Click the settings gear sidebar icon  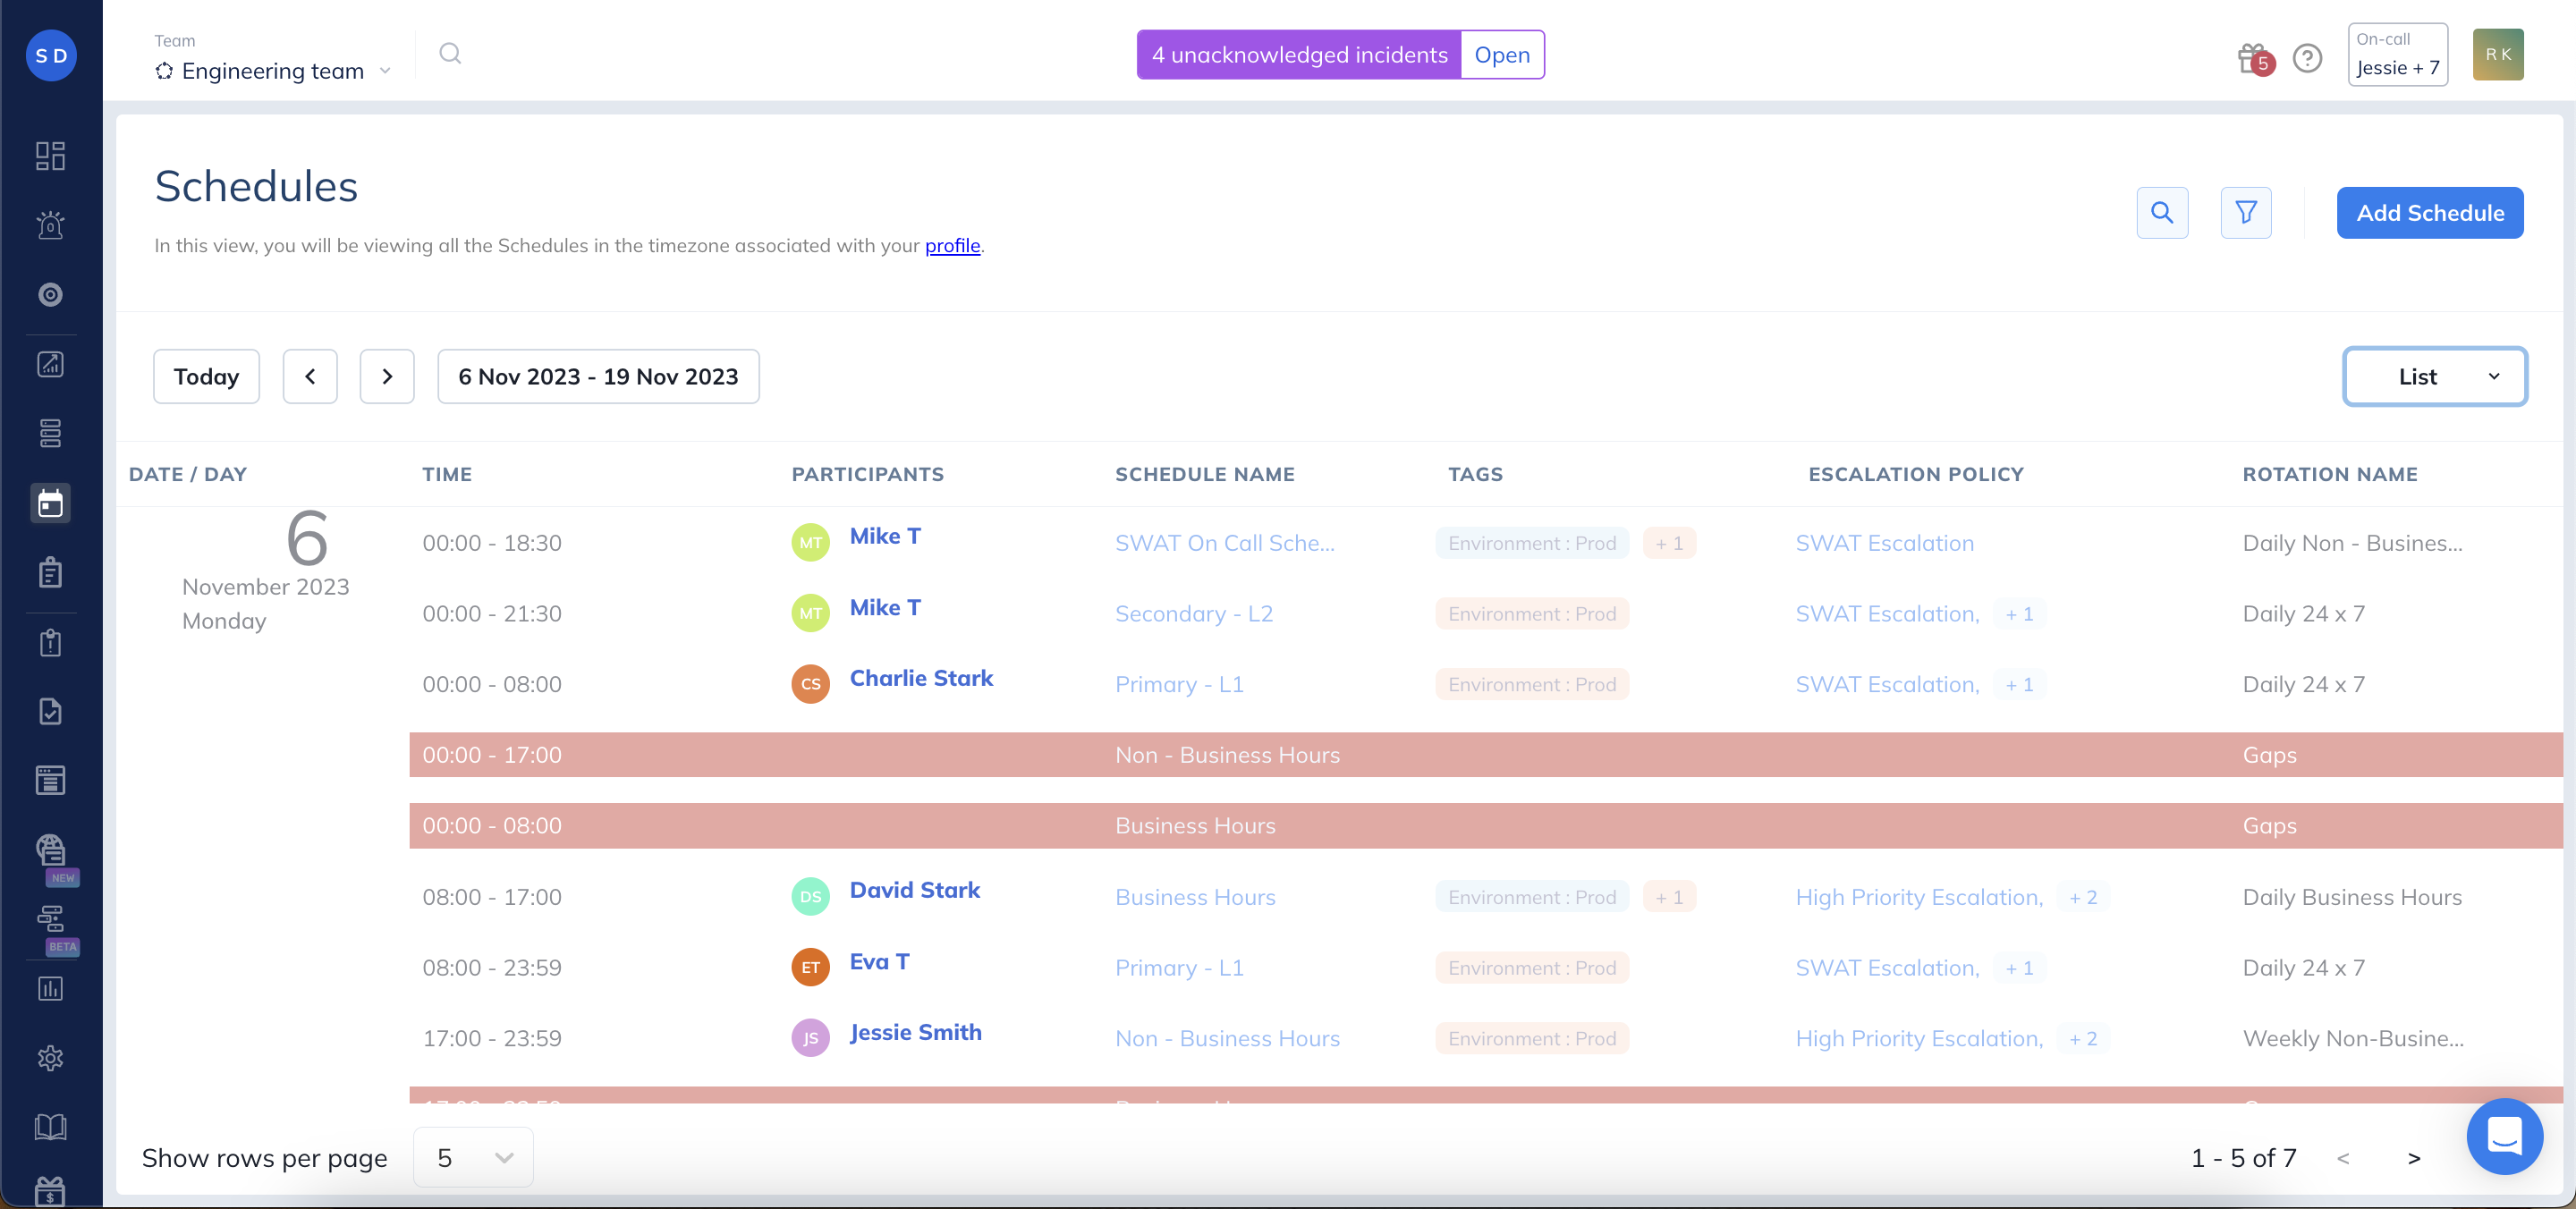point(50,1058)
